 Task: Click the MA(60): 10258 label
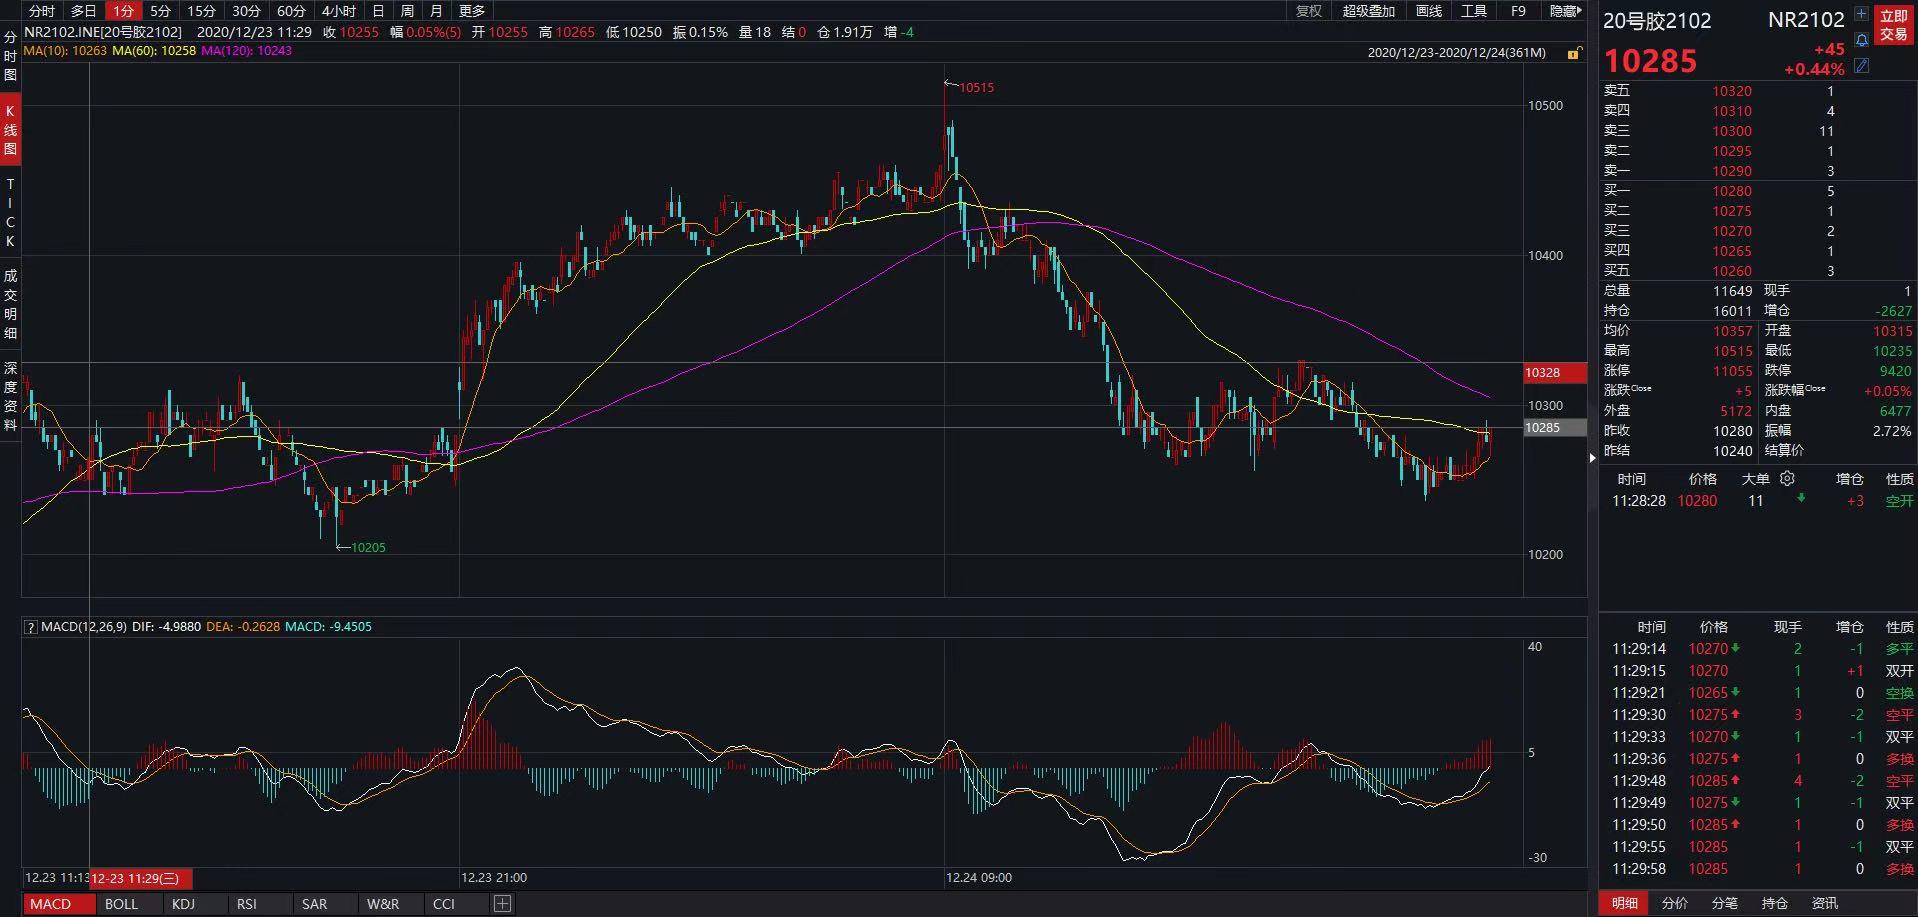pyautogui.click(x=154, y=51)
